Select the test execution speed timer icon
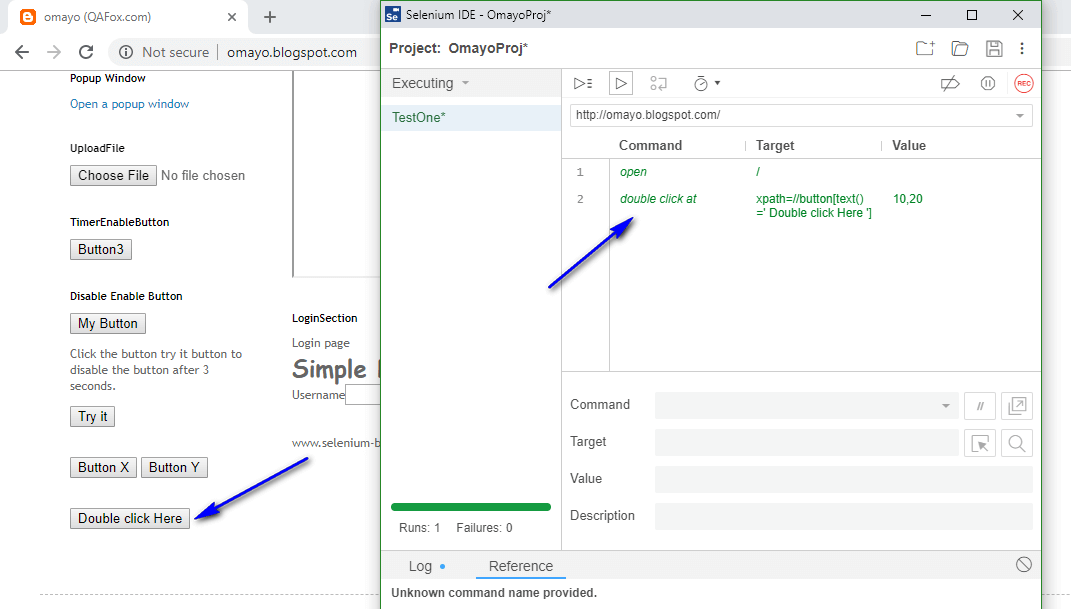 (x=700, y=83)
